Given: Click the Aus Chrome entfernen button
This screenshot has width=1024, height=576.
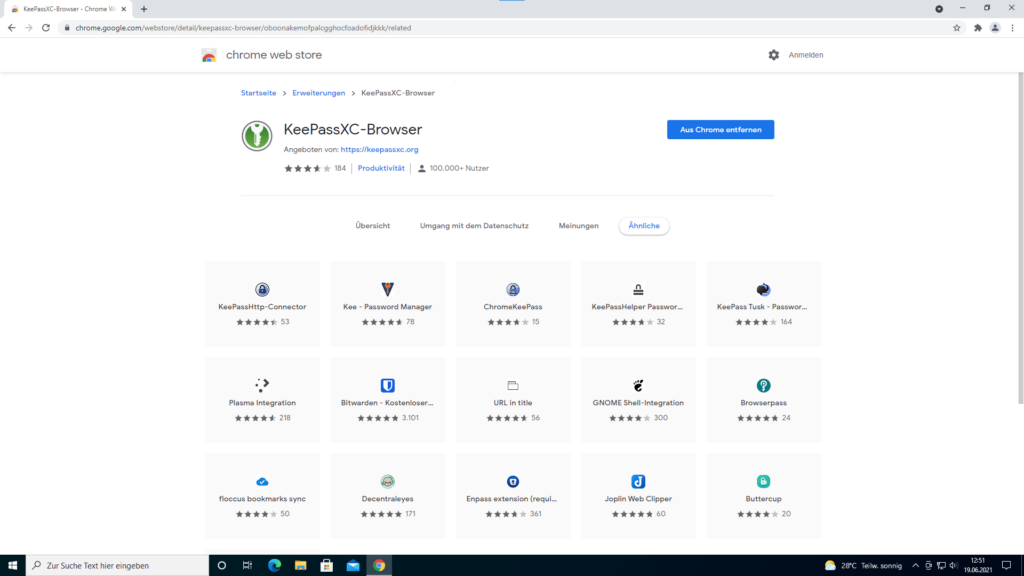Looking at the screenshot, I should point(720,129).
